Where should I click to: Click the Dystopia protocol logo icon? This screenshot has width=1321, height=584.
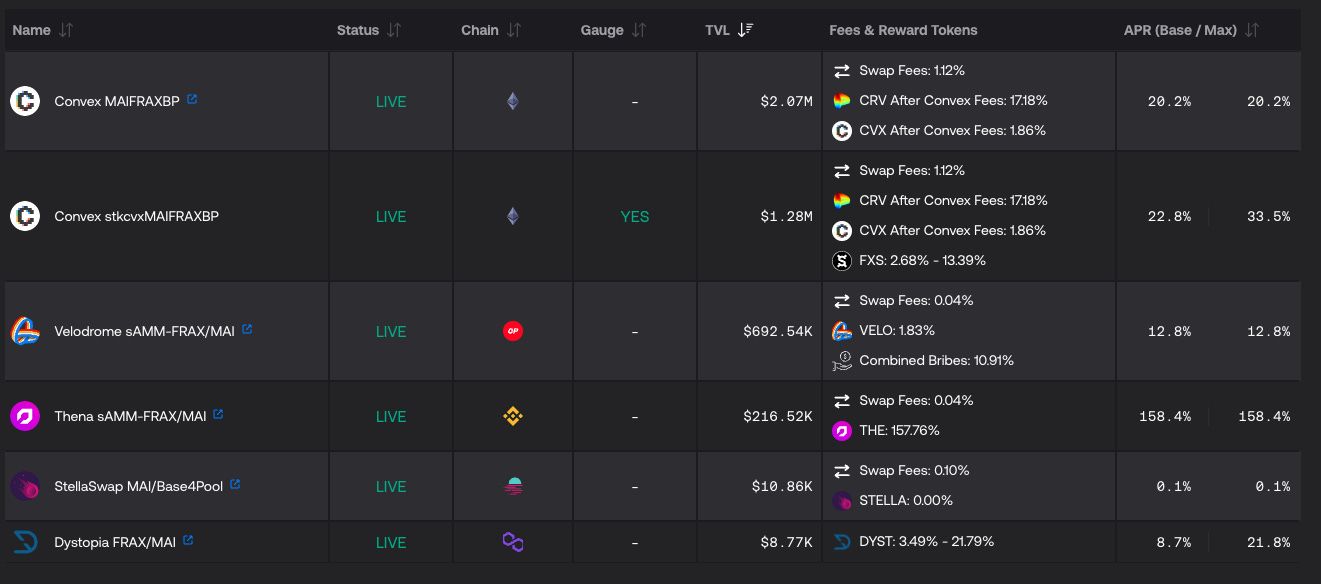[x=25, y=542]
